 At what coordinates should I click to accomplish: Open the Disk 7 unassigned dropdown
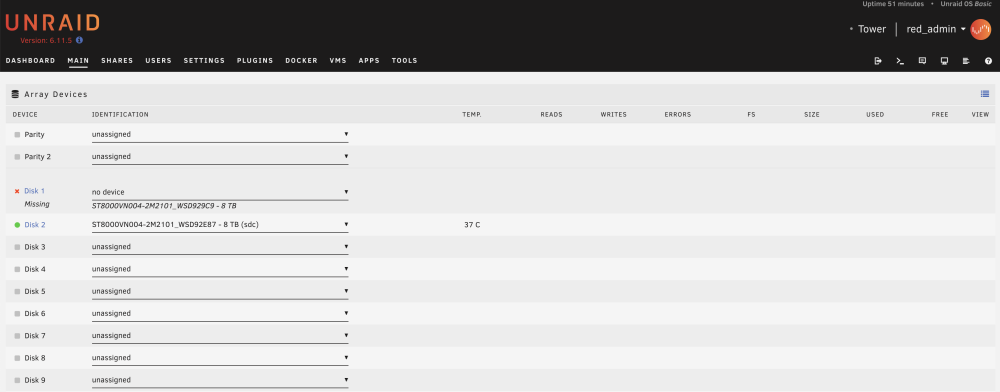point(220,336)
